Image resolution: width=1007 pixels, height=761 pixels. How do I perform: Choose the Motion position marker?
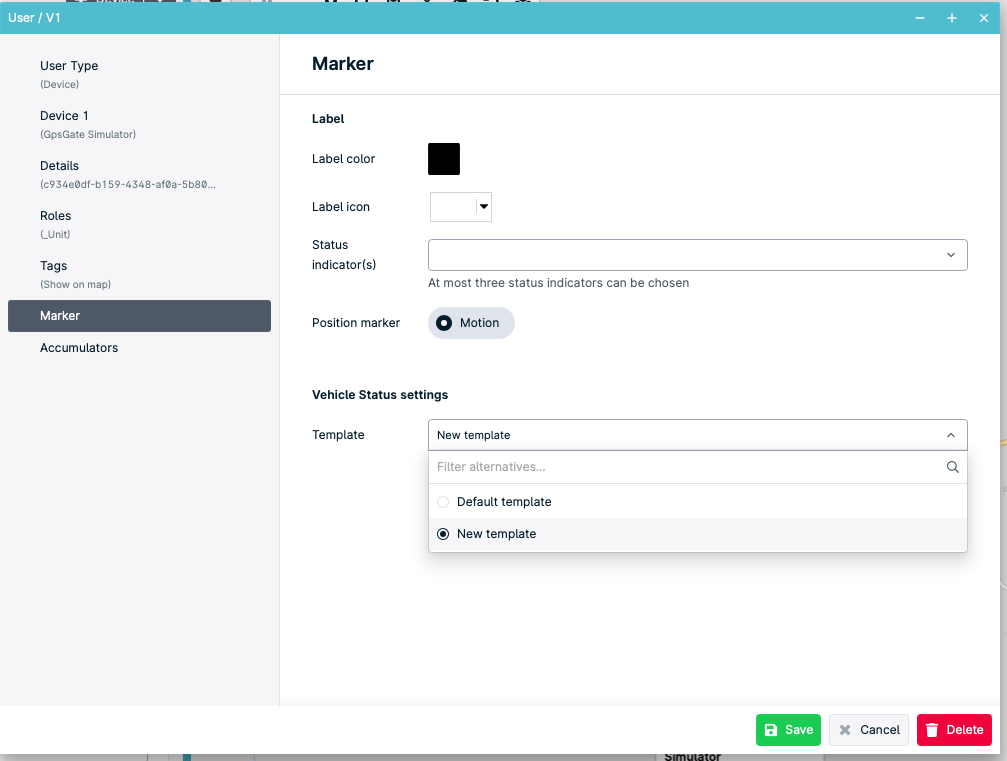pyautogui.click(x=471, y=323)
